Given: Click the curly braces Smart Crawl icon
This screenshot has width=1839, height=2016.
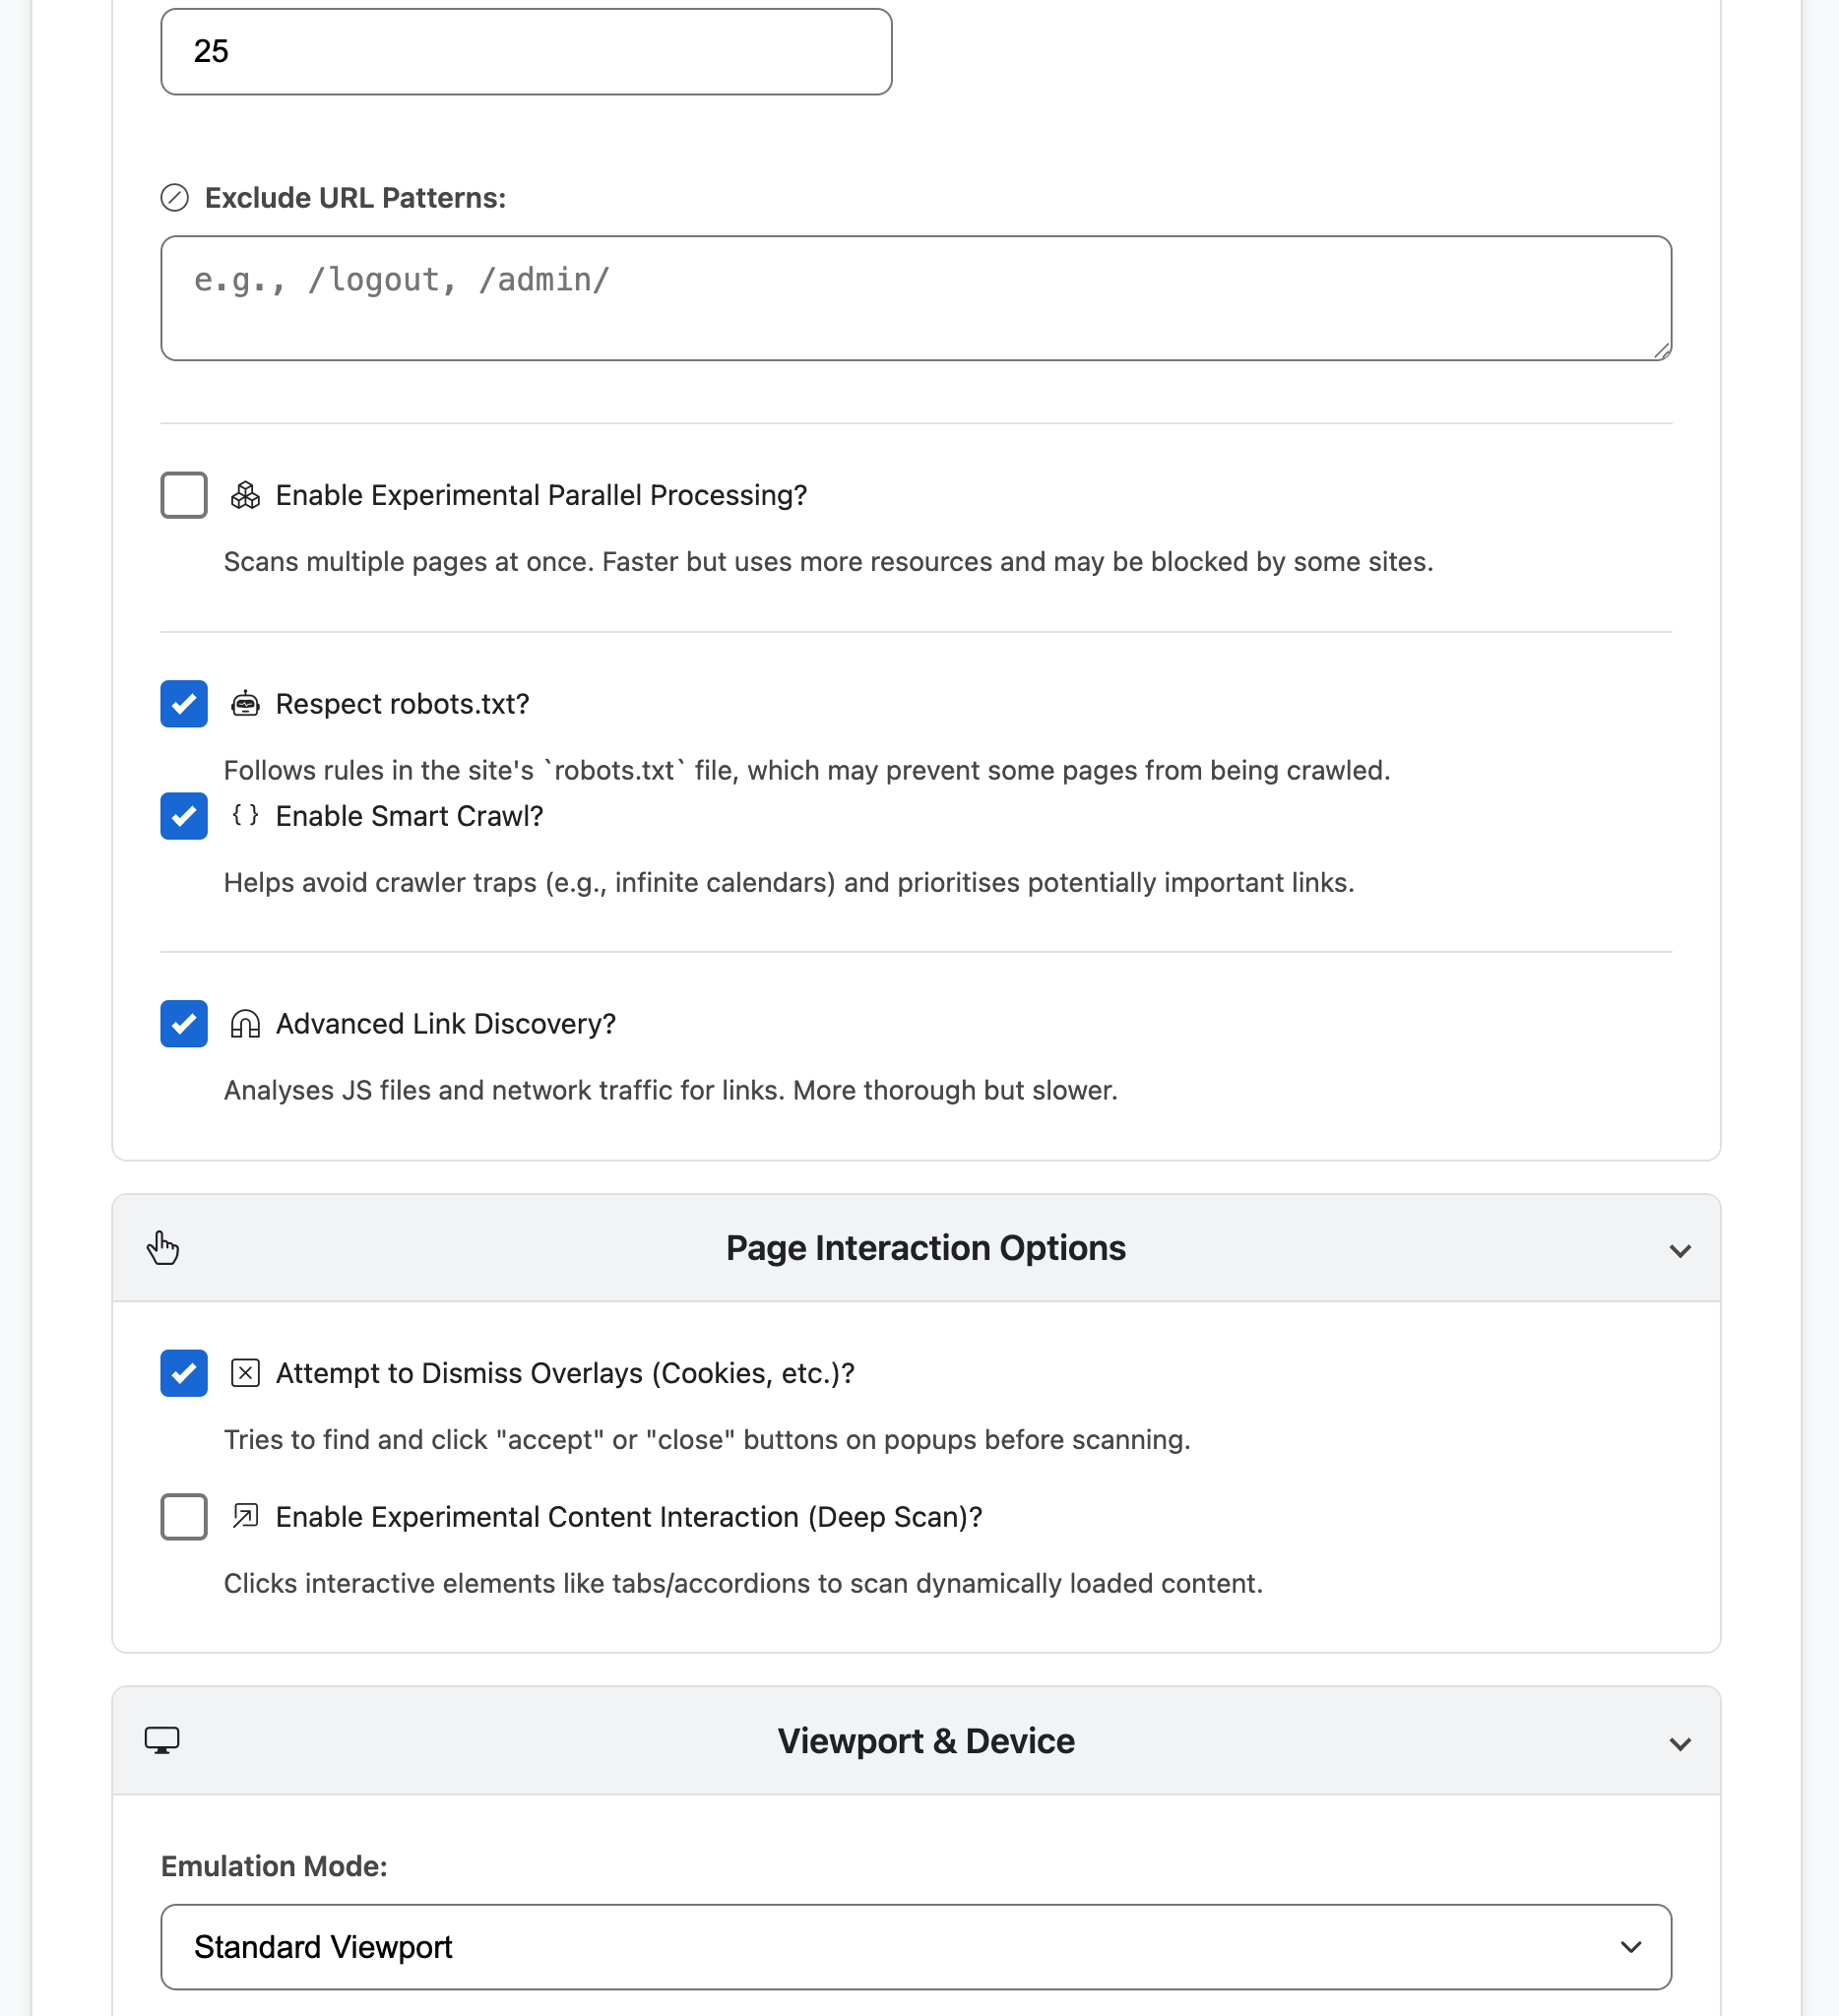Looking at the screenshot, I should (x=245, y=815).
